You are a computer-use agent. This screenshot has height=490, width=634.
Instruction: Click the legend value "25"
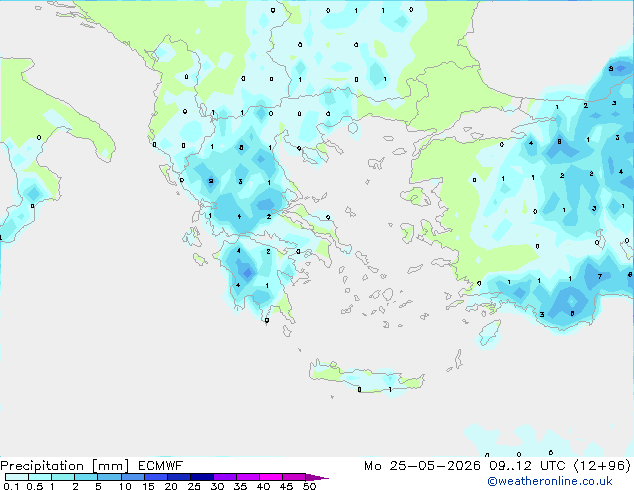(x=194, y=486)
